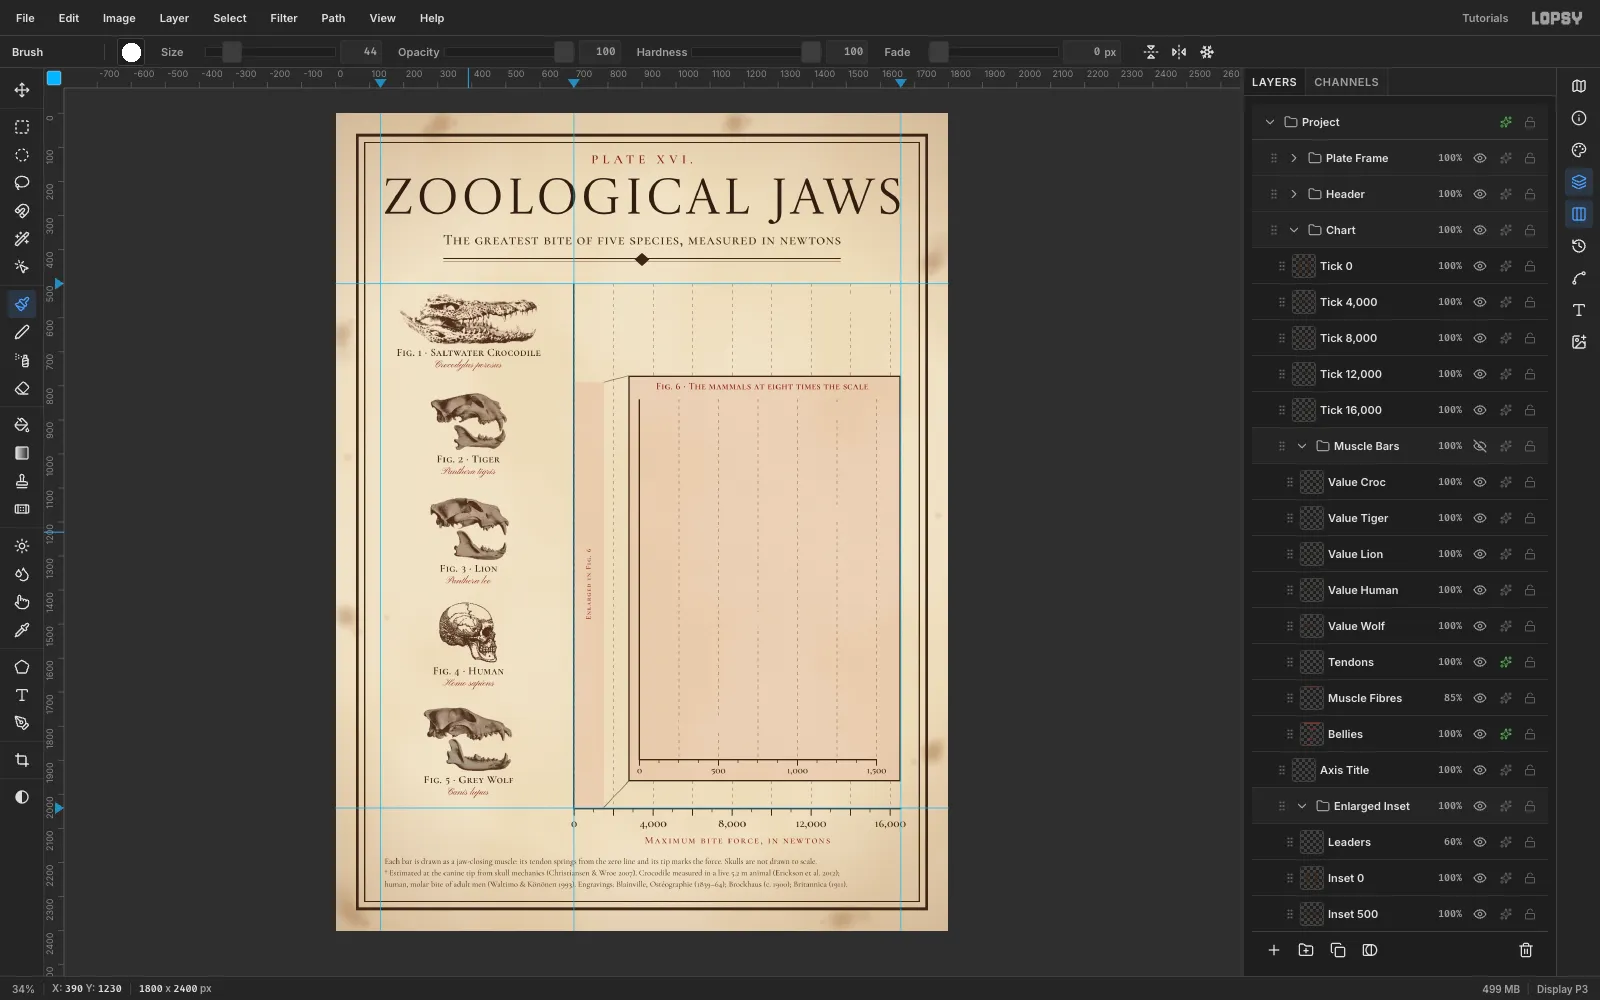The width and height of the screenshot is (1600, 1000).
Task: Hide the Plate Frame group
Action: pyautogui.click(x=1480, y=158)
